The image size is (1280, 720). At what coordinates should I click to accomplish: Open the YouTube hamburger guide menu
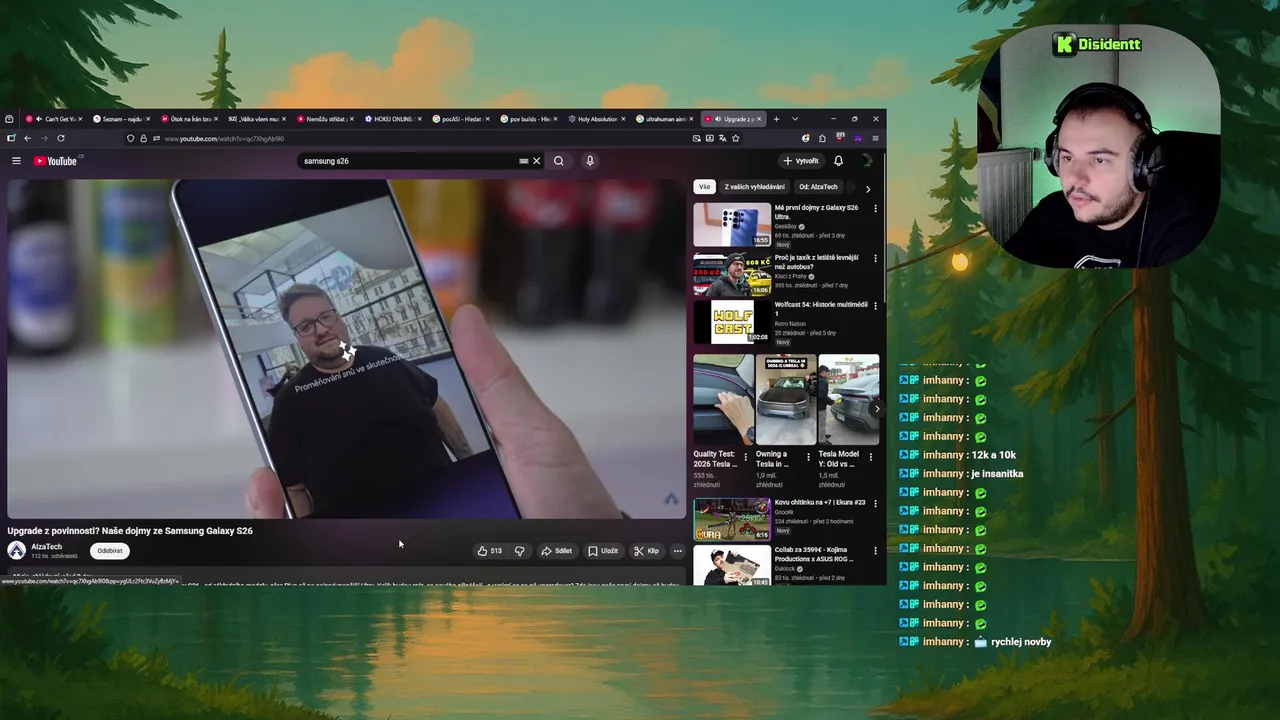click(x=16, y=161)
